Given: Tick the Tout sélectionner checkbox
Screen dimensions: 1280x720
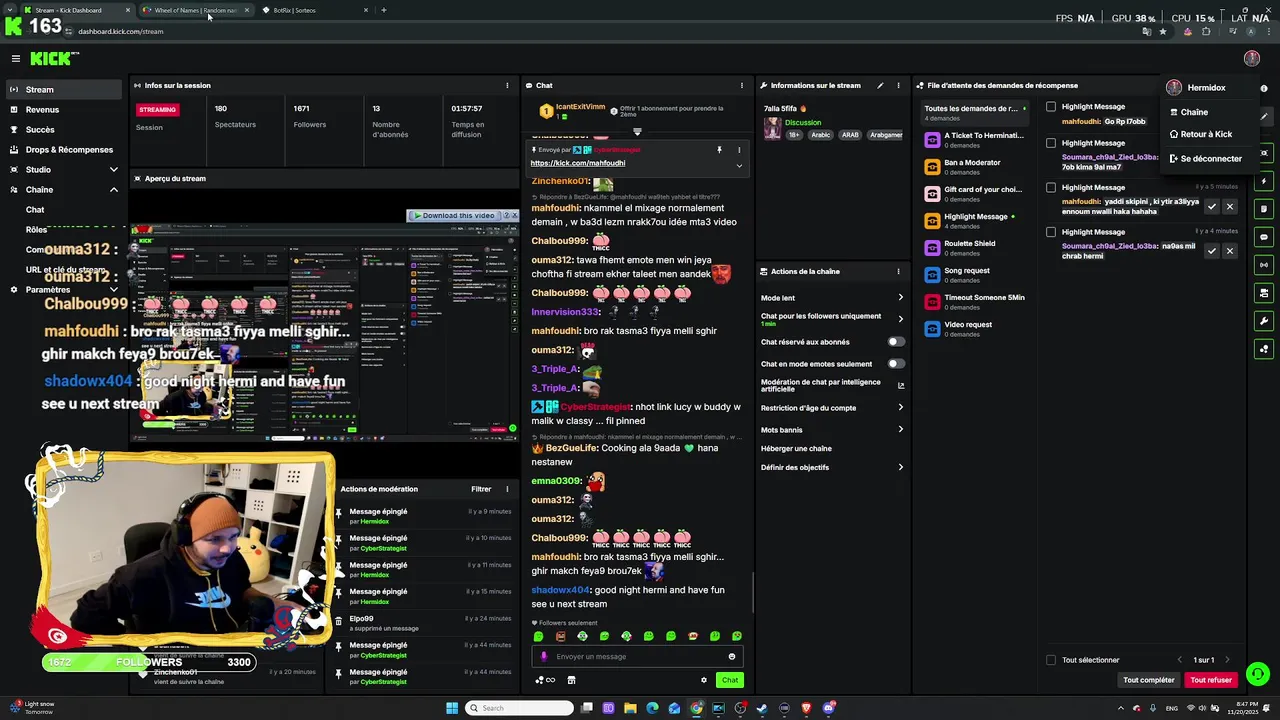Looking at the screenshot, I should click(x=1051, y=660).
